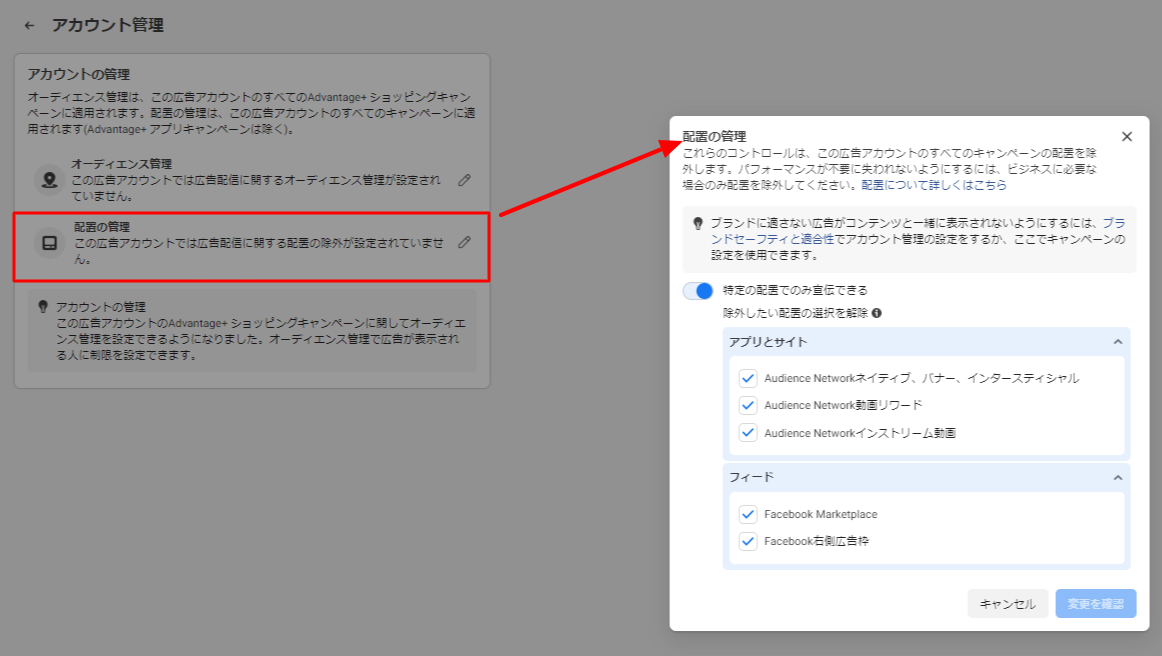The image size is (1162, 656).
Task: Click the back arrow beside アカウント管理
Action: (30, 25)
